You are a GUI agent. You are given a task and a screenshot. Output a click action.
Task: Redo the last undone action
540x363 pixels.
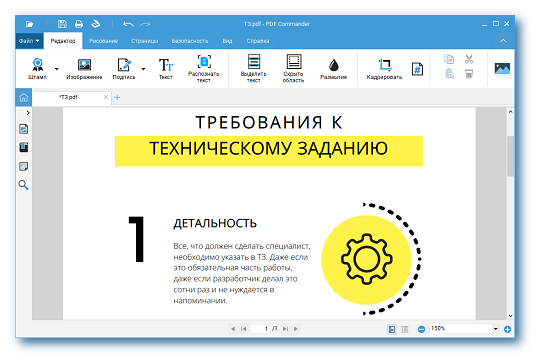145,24
